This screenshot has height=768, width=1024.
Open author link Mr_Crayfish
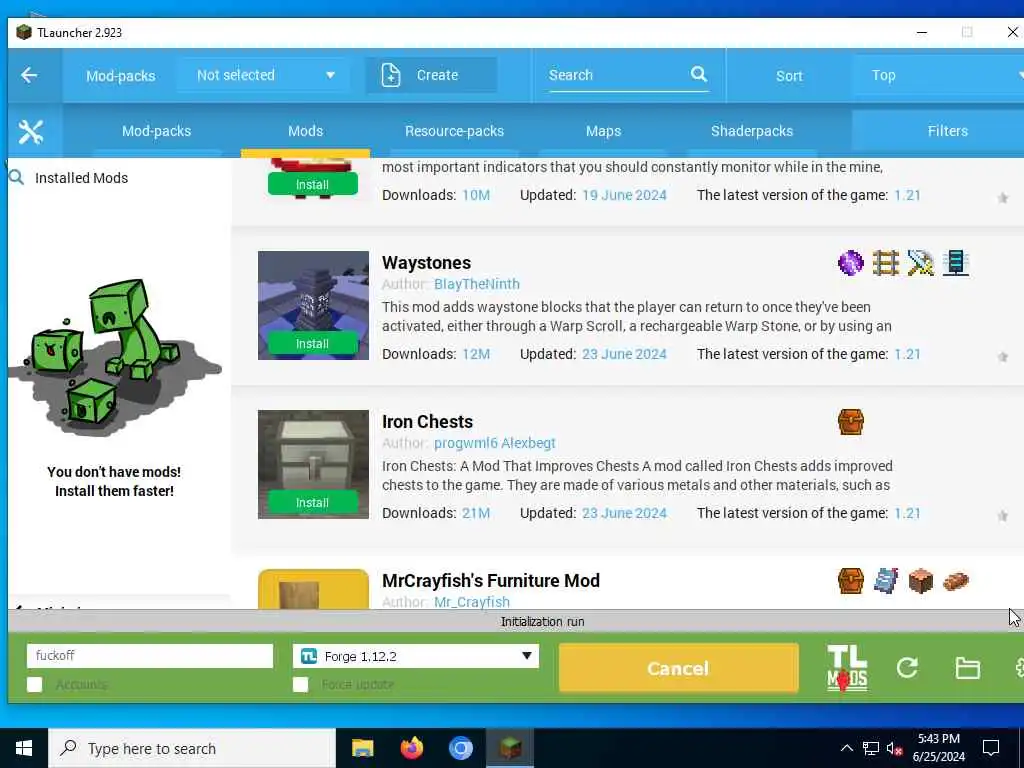pos(472,601)
